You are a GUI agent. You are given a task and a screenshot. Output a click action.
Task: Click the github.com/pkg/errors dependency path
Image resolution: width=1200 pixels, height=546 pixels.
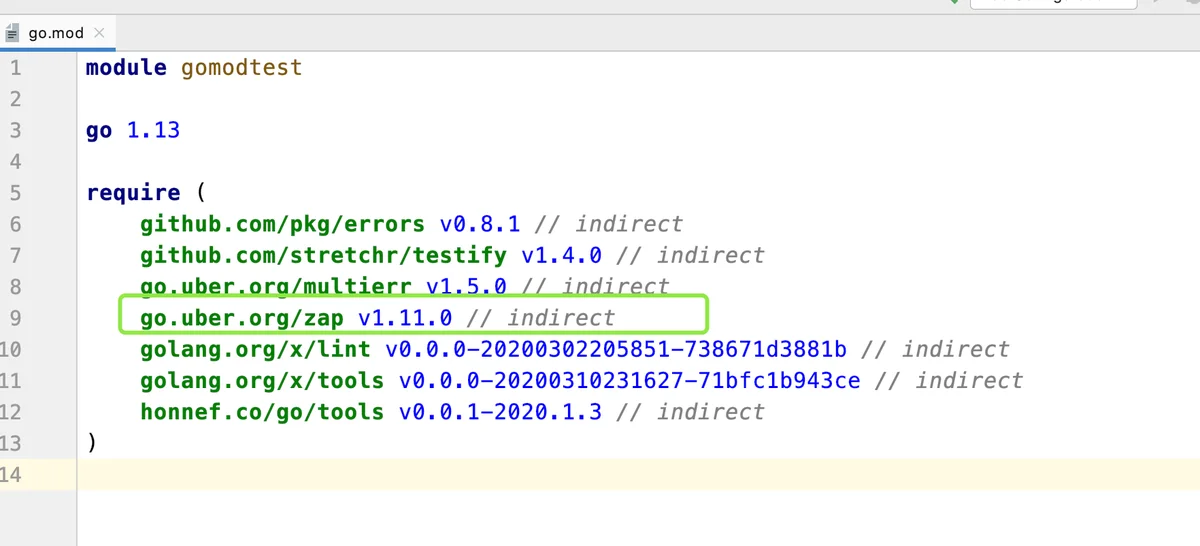(283, 224)
